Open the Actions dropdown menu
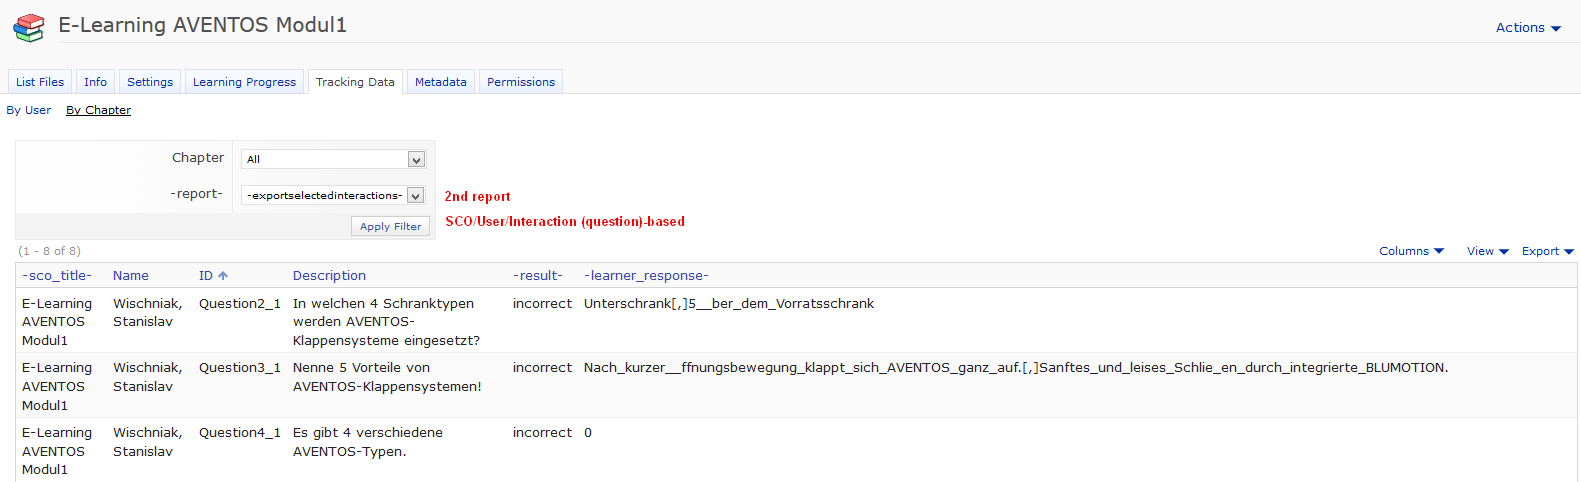 (x=1527, y=28)
